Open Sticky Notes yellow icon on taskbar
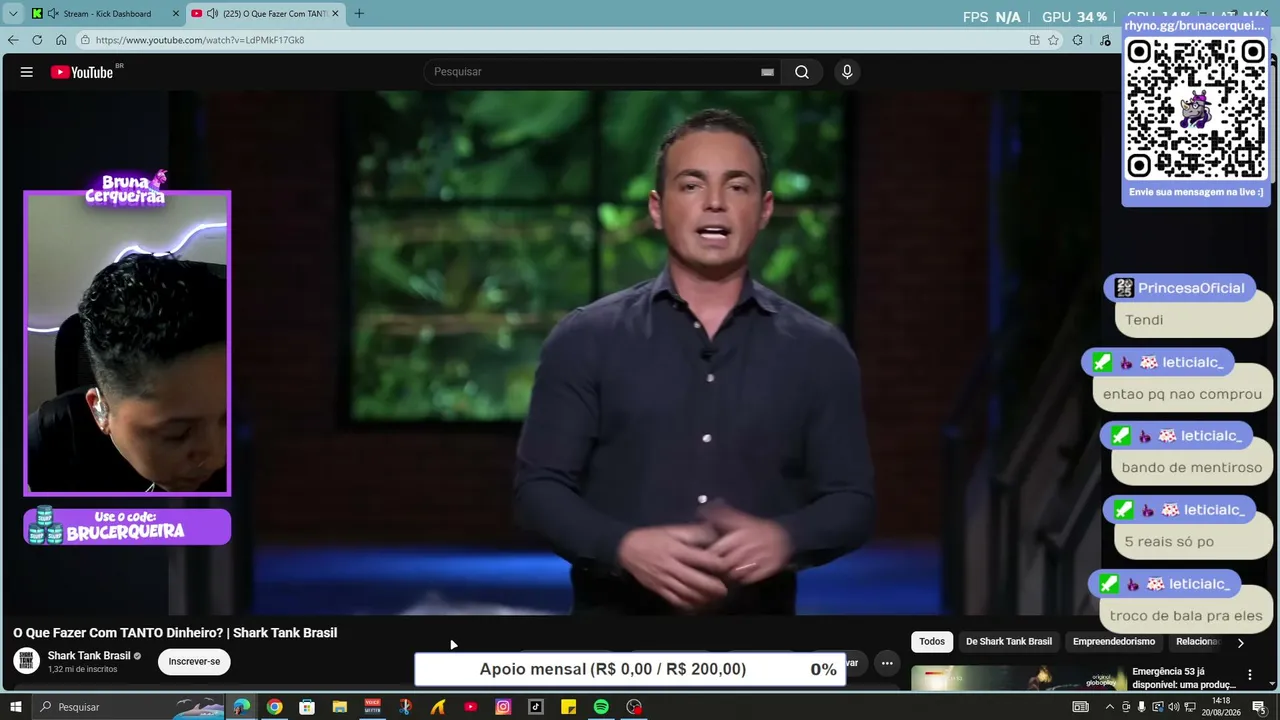Viewport: 1280px width, 720px height. click(x=568, y=707)
